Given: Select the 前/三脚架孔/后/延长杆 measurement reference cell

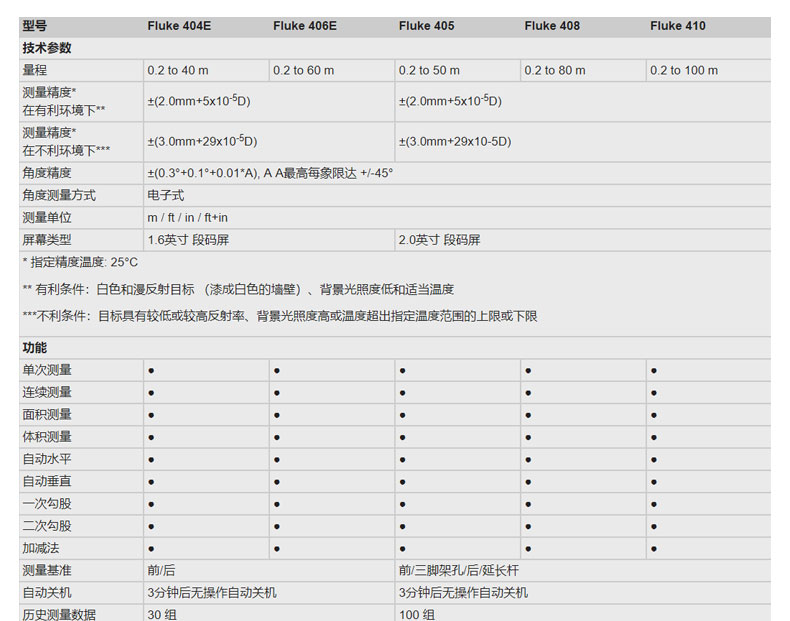Looking at the screenshot, I should (458, 571).
